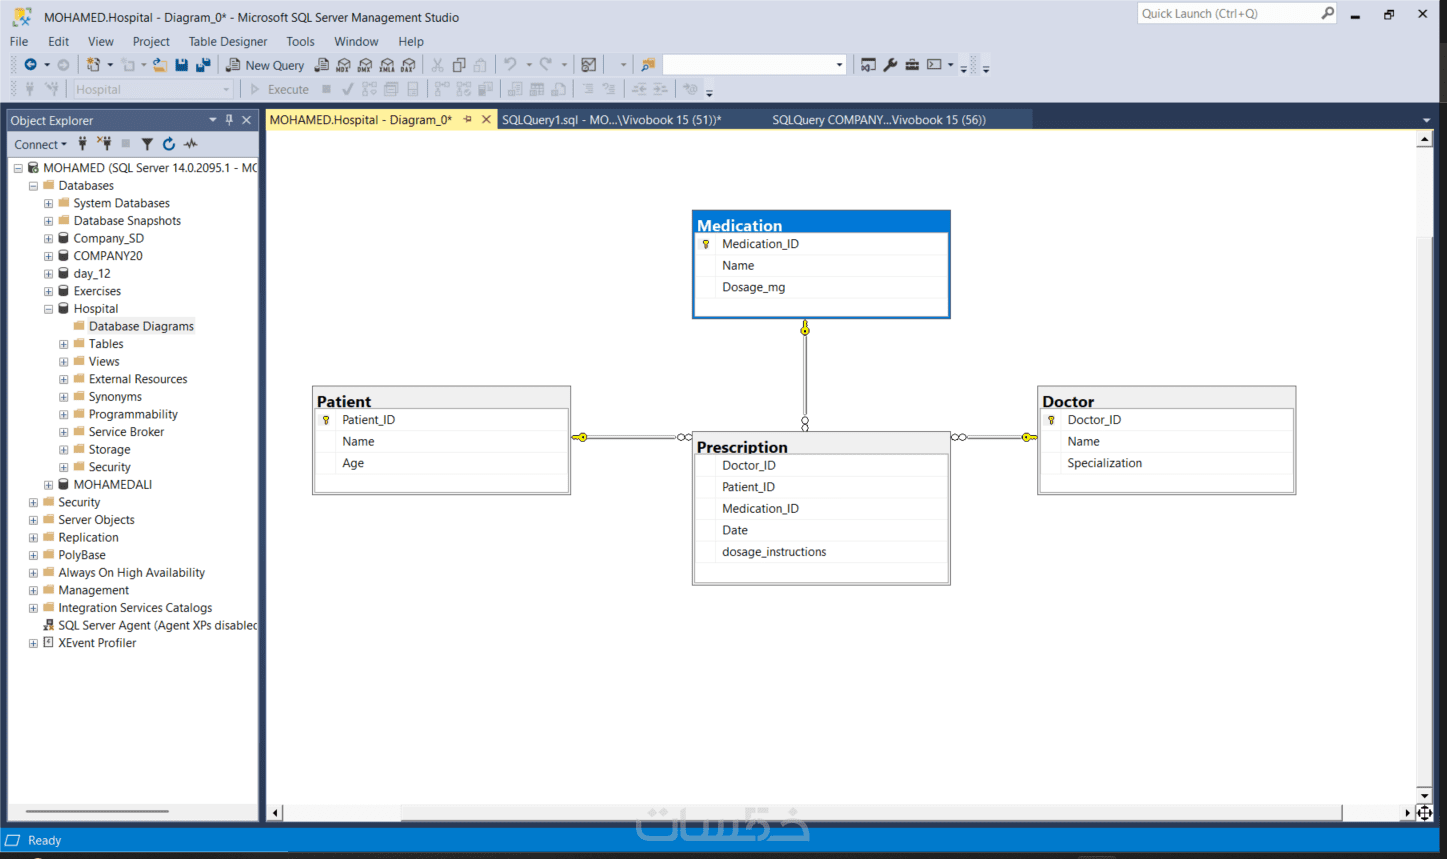Click the Quick Launch search field
Screen dimensions: 1447x859
pyautogui.click(x=1230, y=13)
